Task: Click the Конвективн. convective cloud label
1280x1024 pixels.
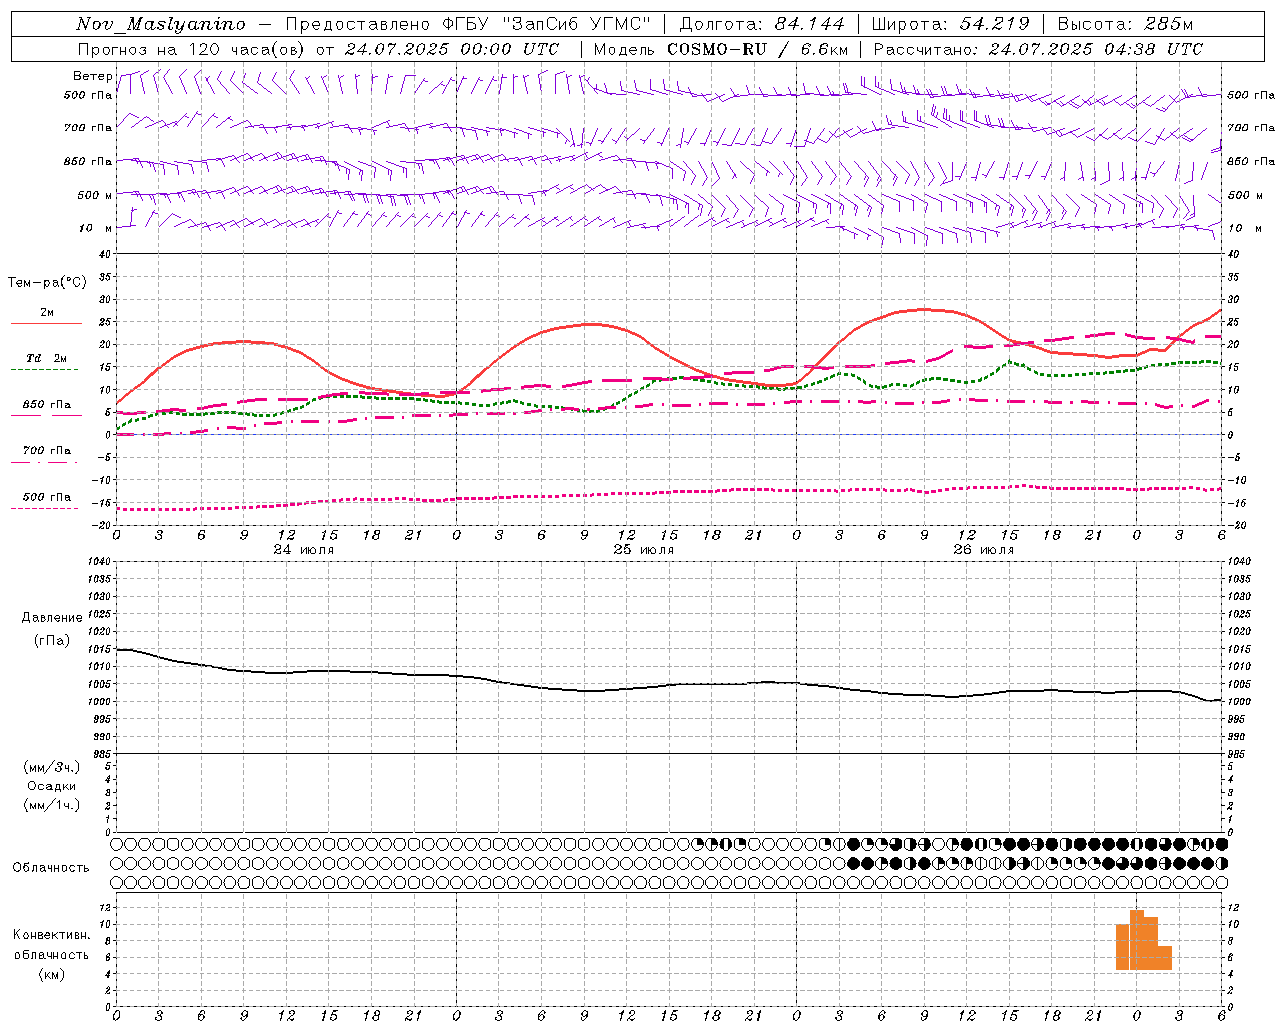Action: click(x=51, y=935)
